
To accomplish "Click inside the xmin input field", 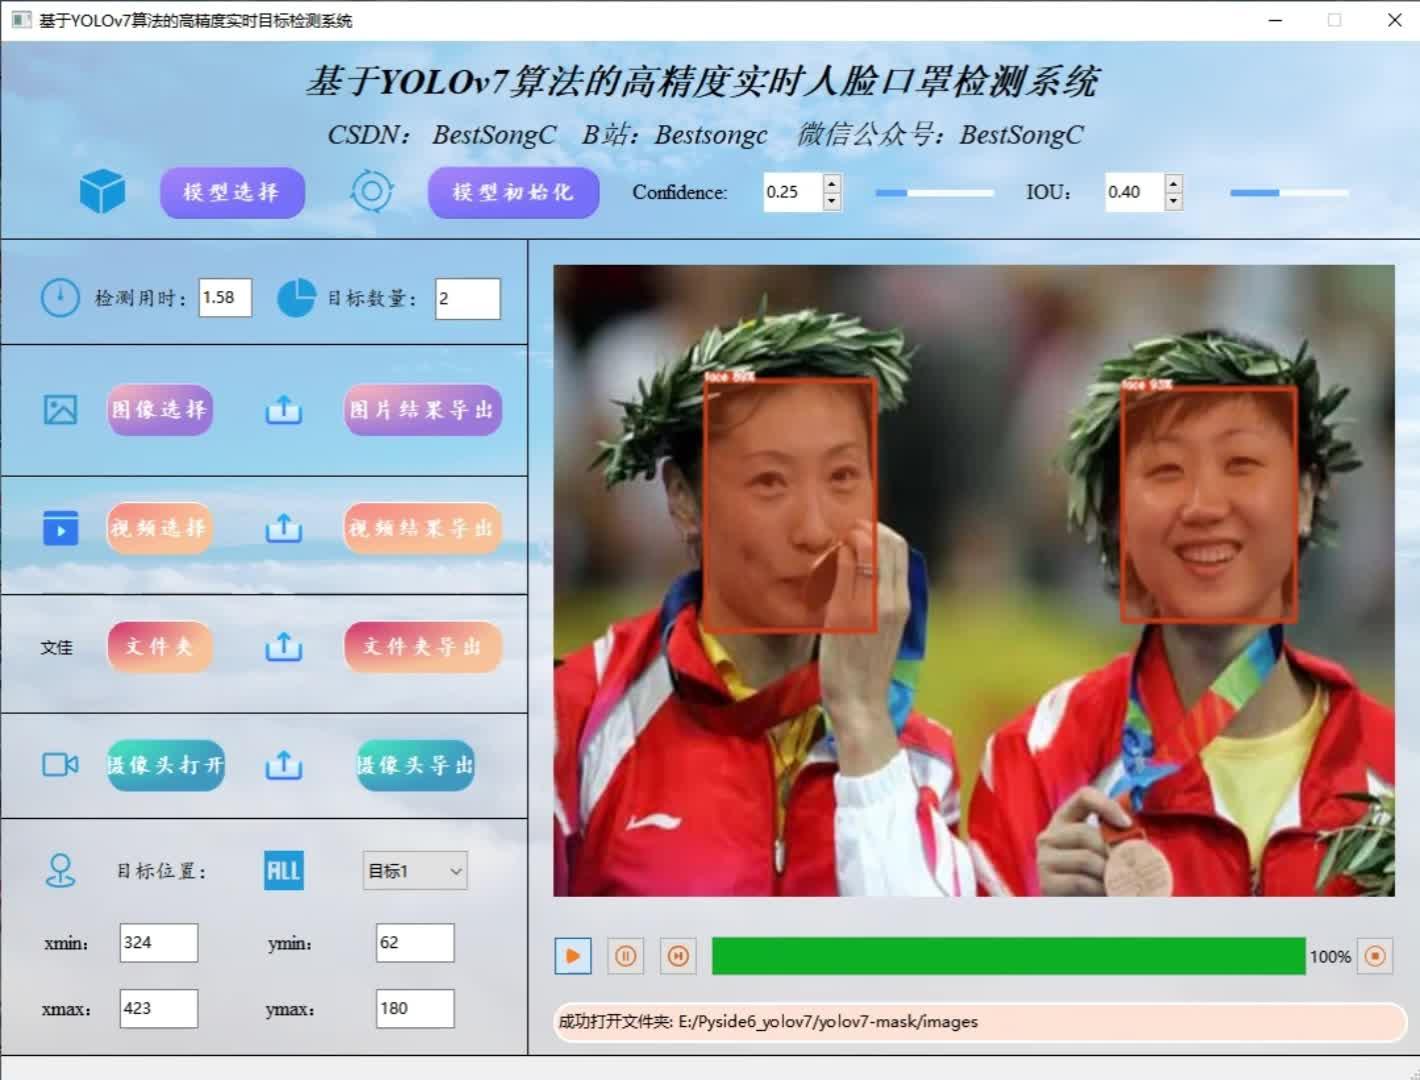I will point(158,942).
